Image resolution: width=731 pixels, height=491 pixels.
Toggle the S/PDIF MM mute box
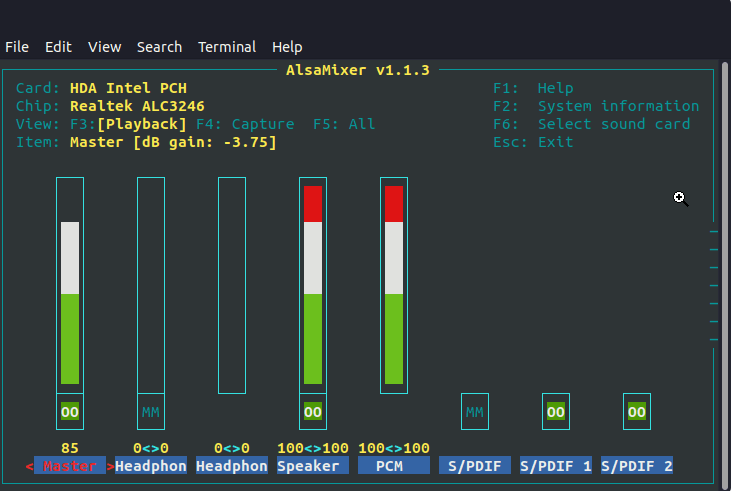(x=475, y=412)
